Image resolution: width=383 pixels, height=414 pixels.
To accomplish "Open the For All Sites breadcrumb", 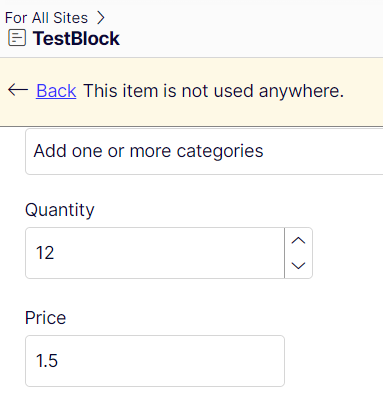I will click(x=46, y=18).
